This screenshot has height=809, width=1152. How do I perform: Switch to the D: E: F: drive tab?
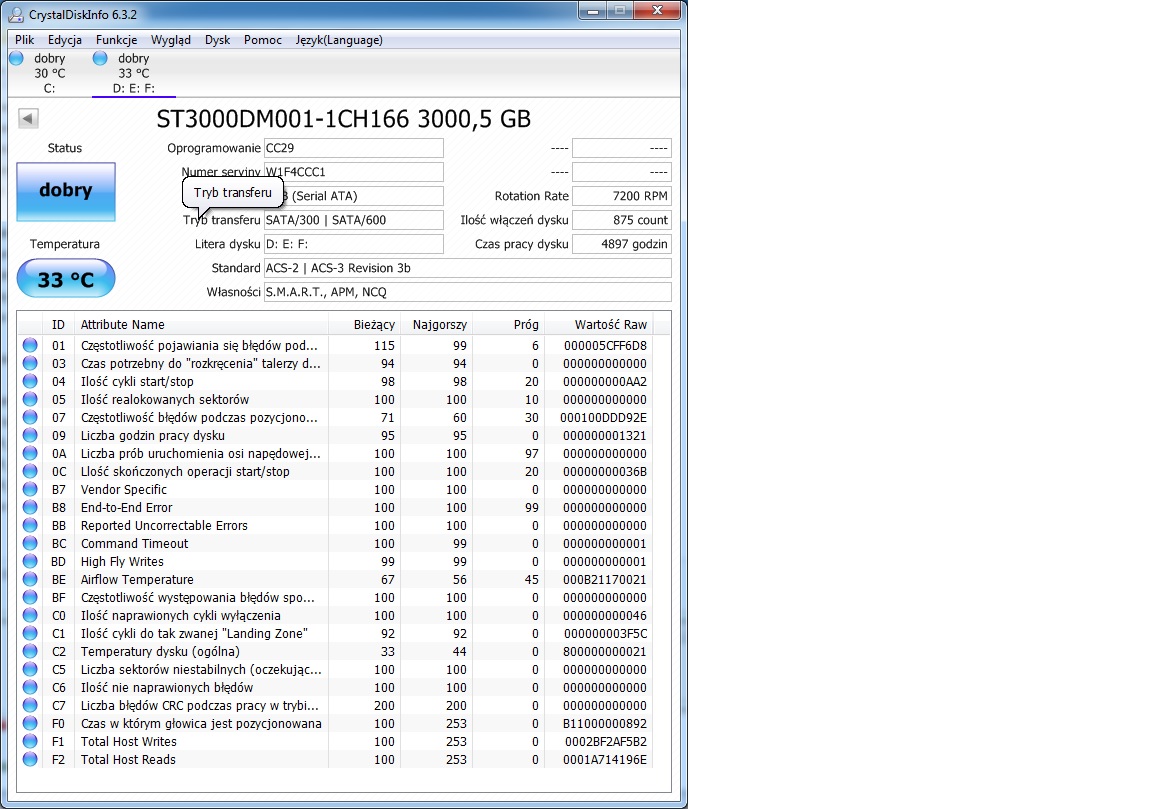pyautogui.click(x=134, y=73)
